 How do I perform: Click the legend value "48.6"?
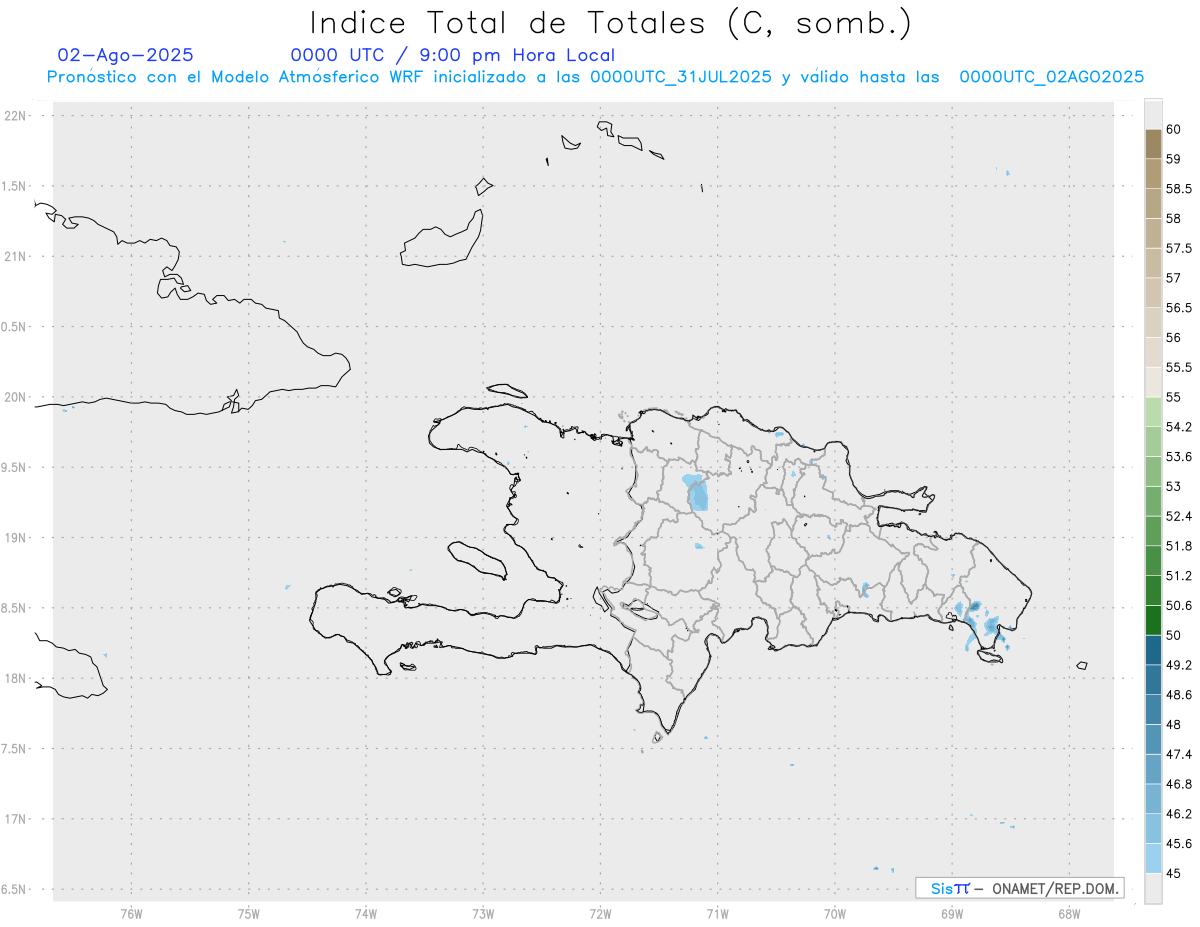tap(1179, 695)
